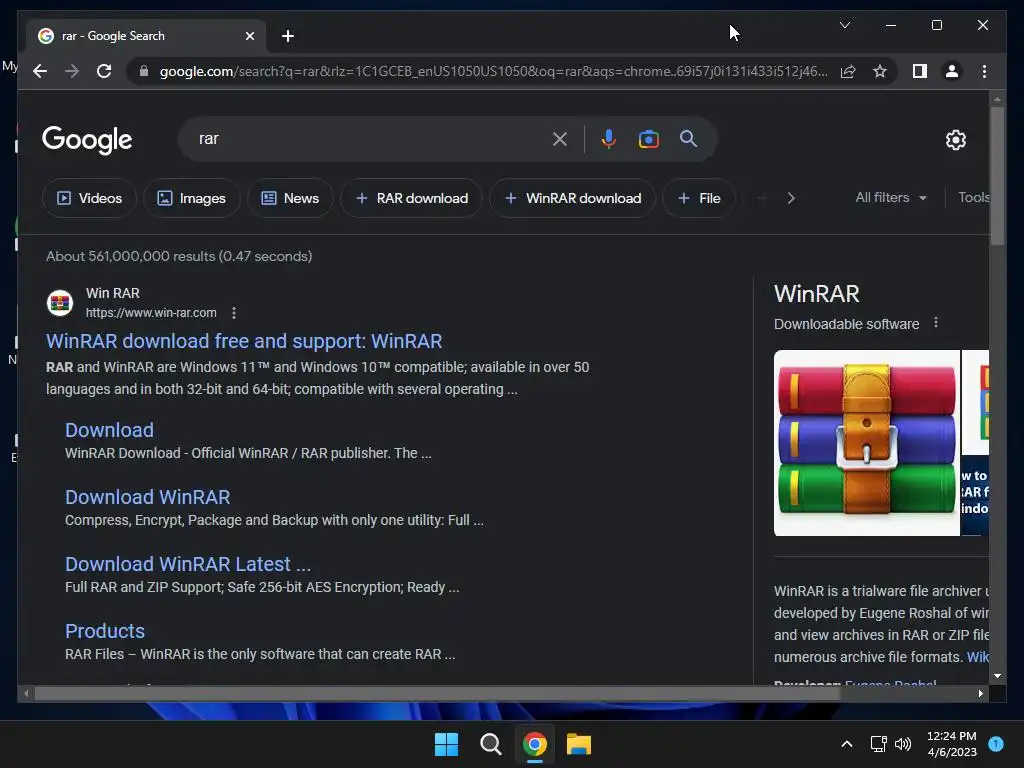Open the tab search chevron
Image resolution: width=1024 pixels, height=768 pixels.
point(844,25)
